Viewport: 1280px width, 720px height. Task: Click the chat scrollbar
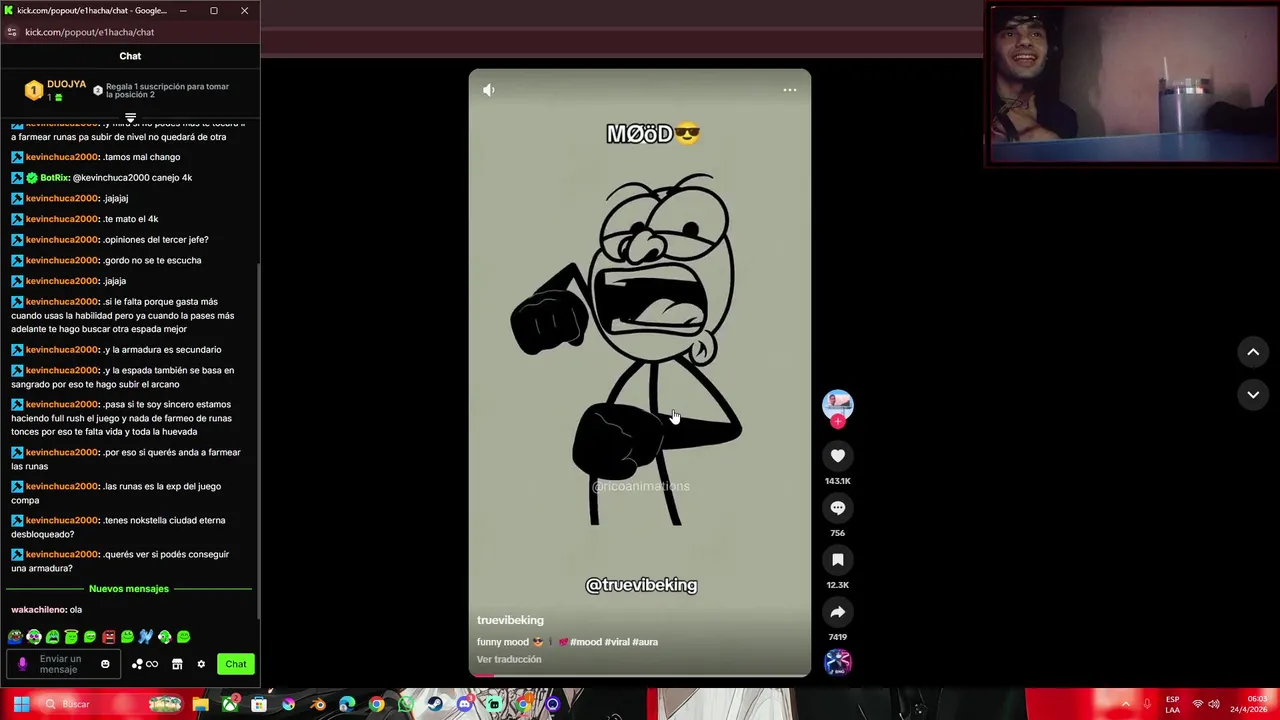coord(258,440)
